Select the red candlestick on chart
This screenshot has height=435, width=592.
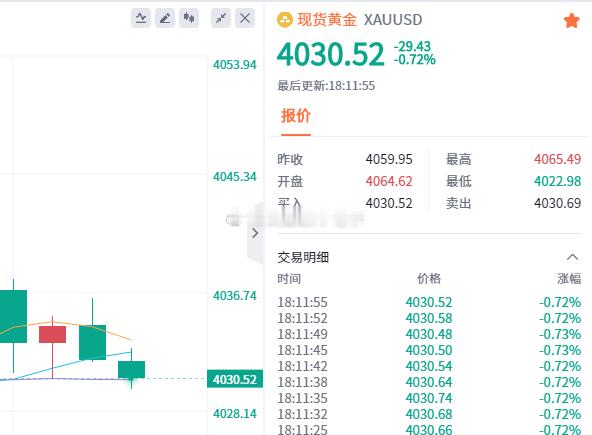coord(52,334)
